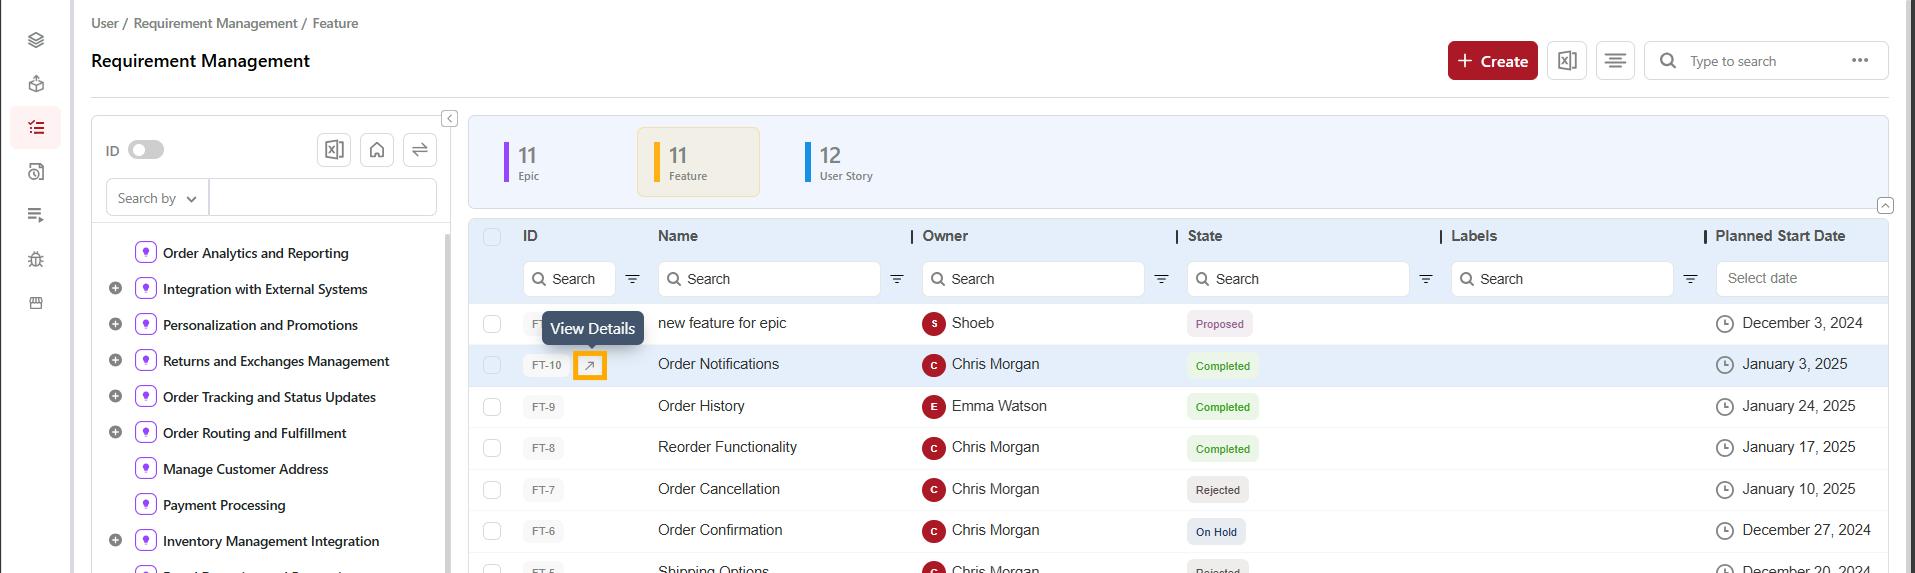Check the box for the Order History row
The height and width of the screenshot is (573, 1915).
[492, 407]
